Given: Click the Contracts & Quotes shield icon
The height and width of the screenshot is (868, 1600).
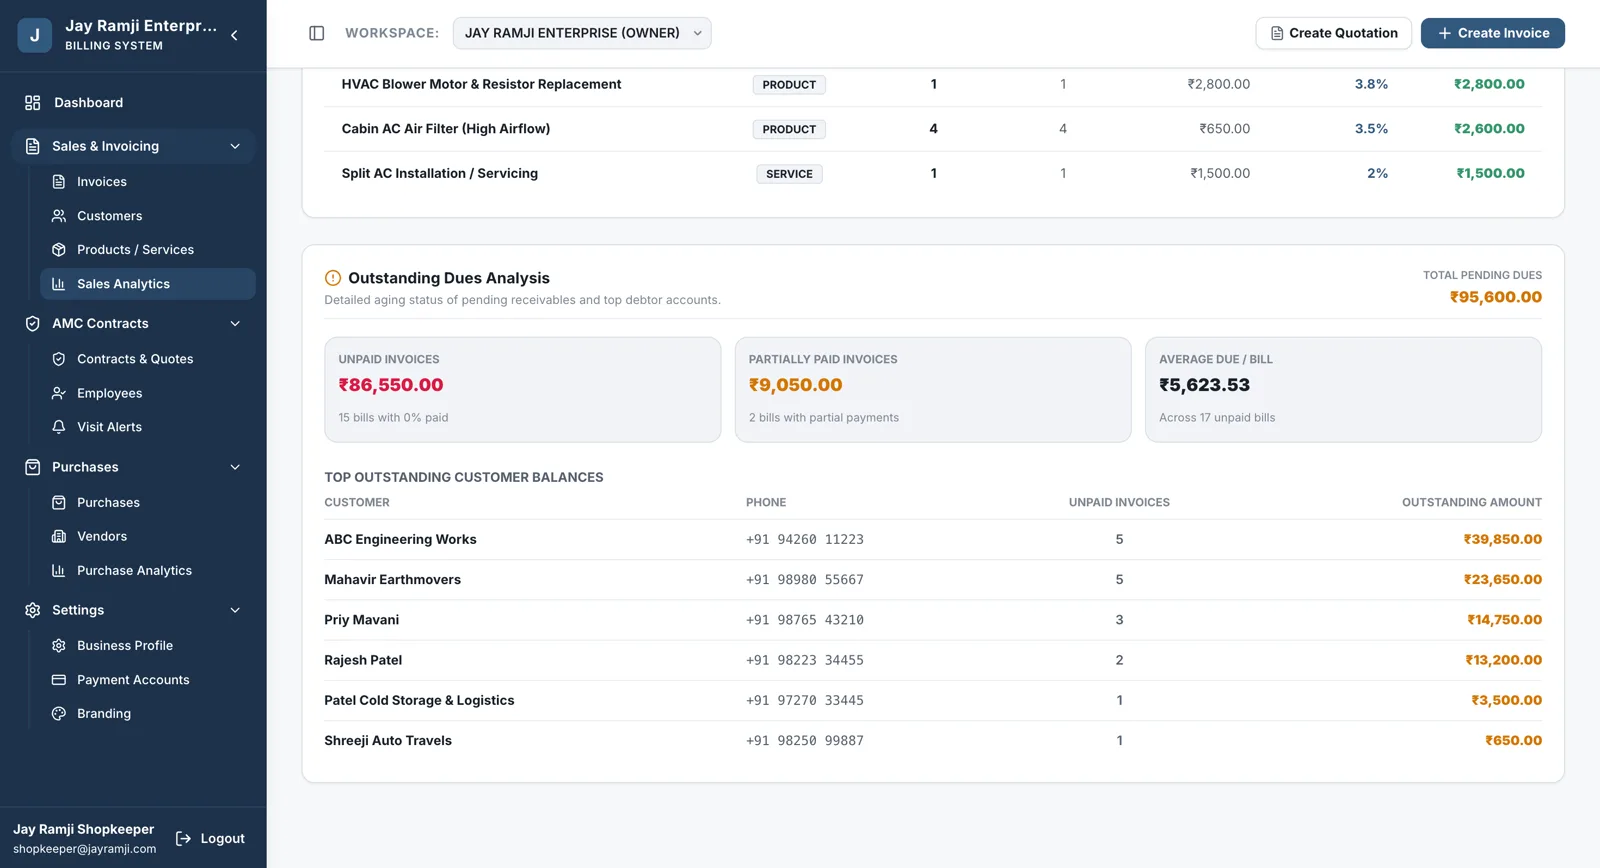Looking at the screenshot, I should point(59,359).
